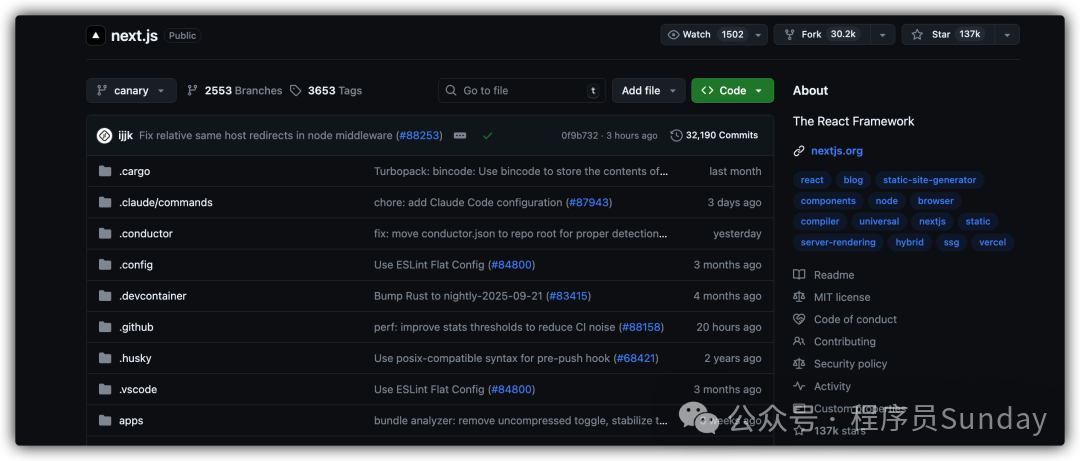This screenshot has height=461, width=1080.
Task: Expand commit message ellipsis icon
Action: tap(459, 135)
